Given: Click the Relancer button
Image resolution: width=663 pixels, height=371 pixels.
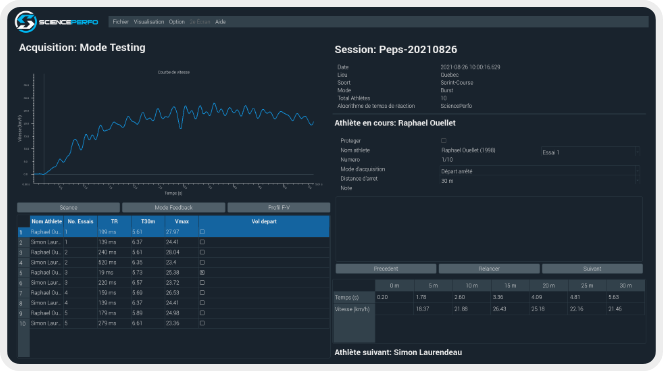Looking at the screenshot, I should click(489, 269).
